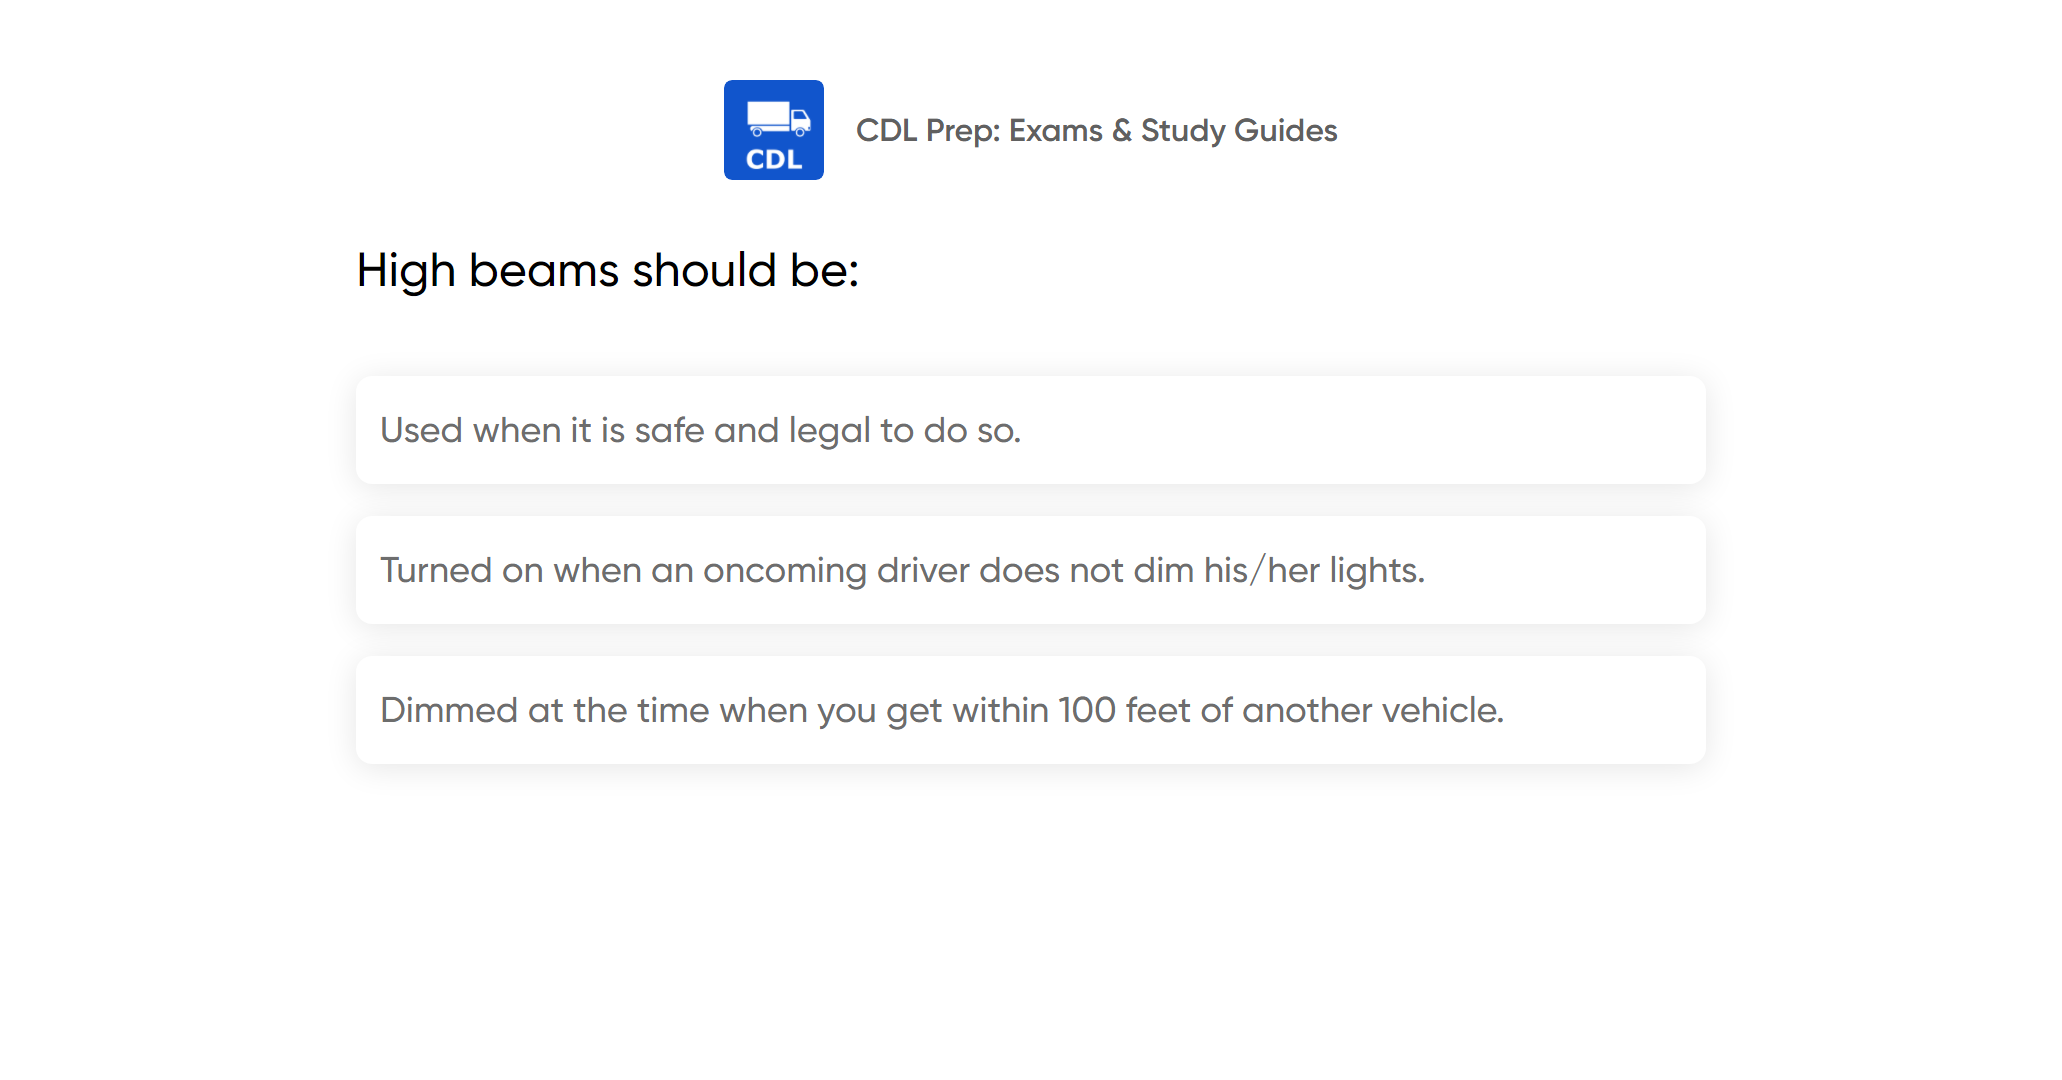Select the "CDL Prep: Exams & Study Guides" title

click(x=1096, y=130)
